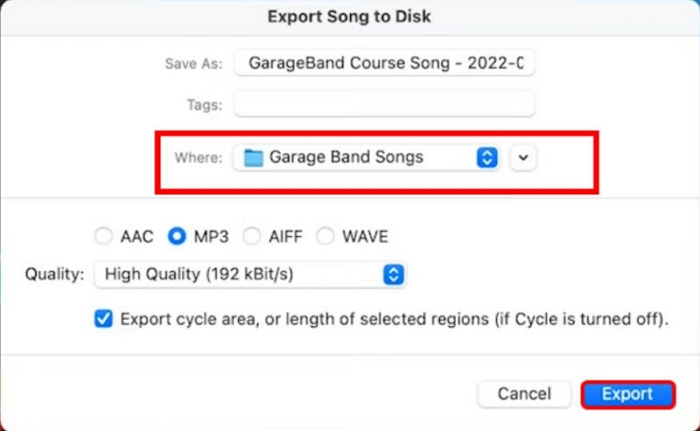Click the blue arrows on the Quality popup
The width and height of the screenshot is (700, 431).
coord(394,273)
